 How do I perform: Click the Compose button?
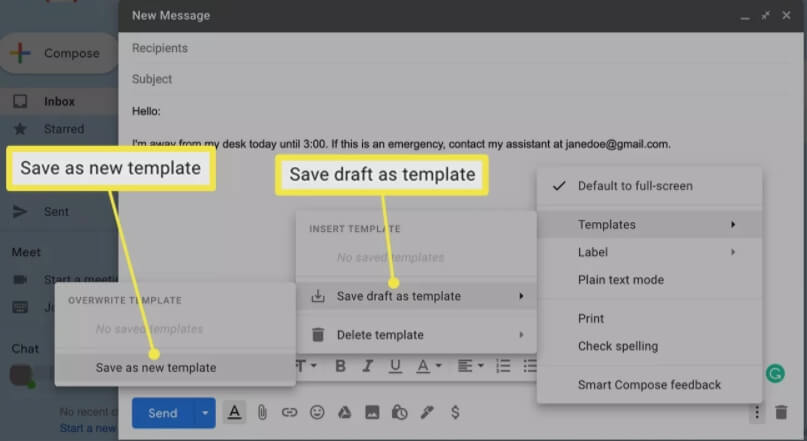[x=59, y=53]
